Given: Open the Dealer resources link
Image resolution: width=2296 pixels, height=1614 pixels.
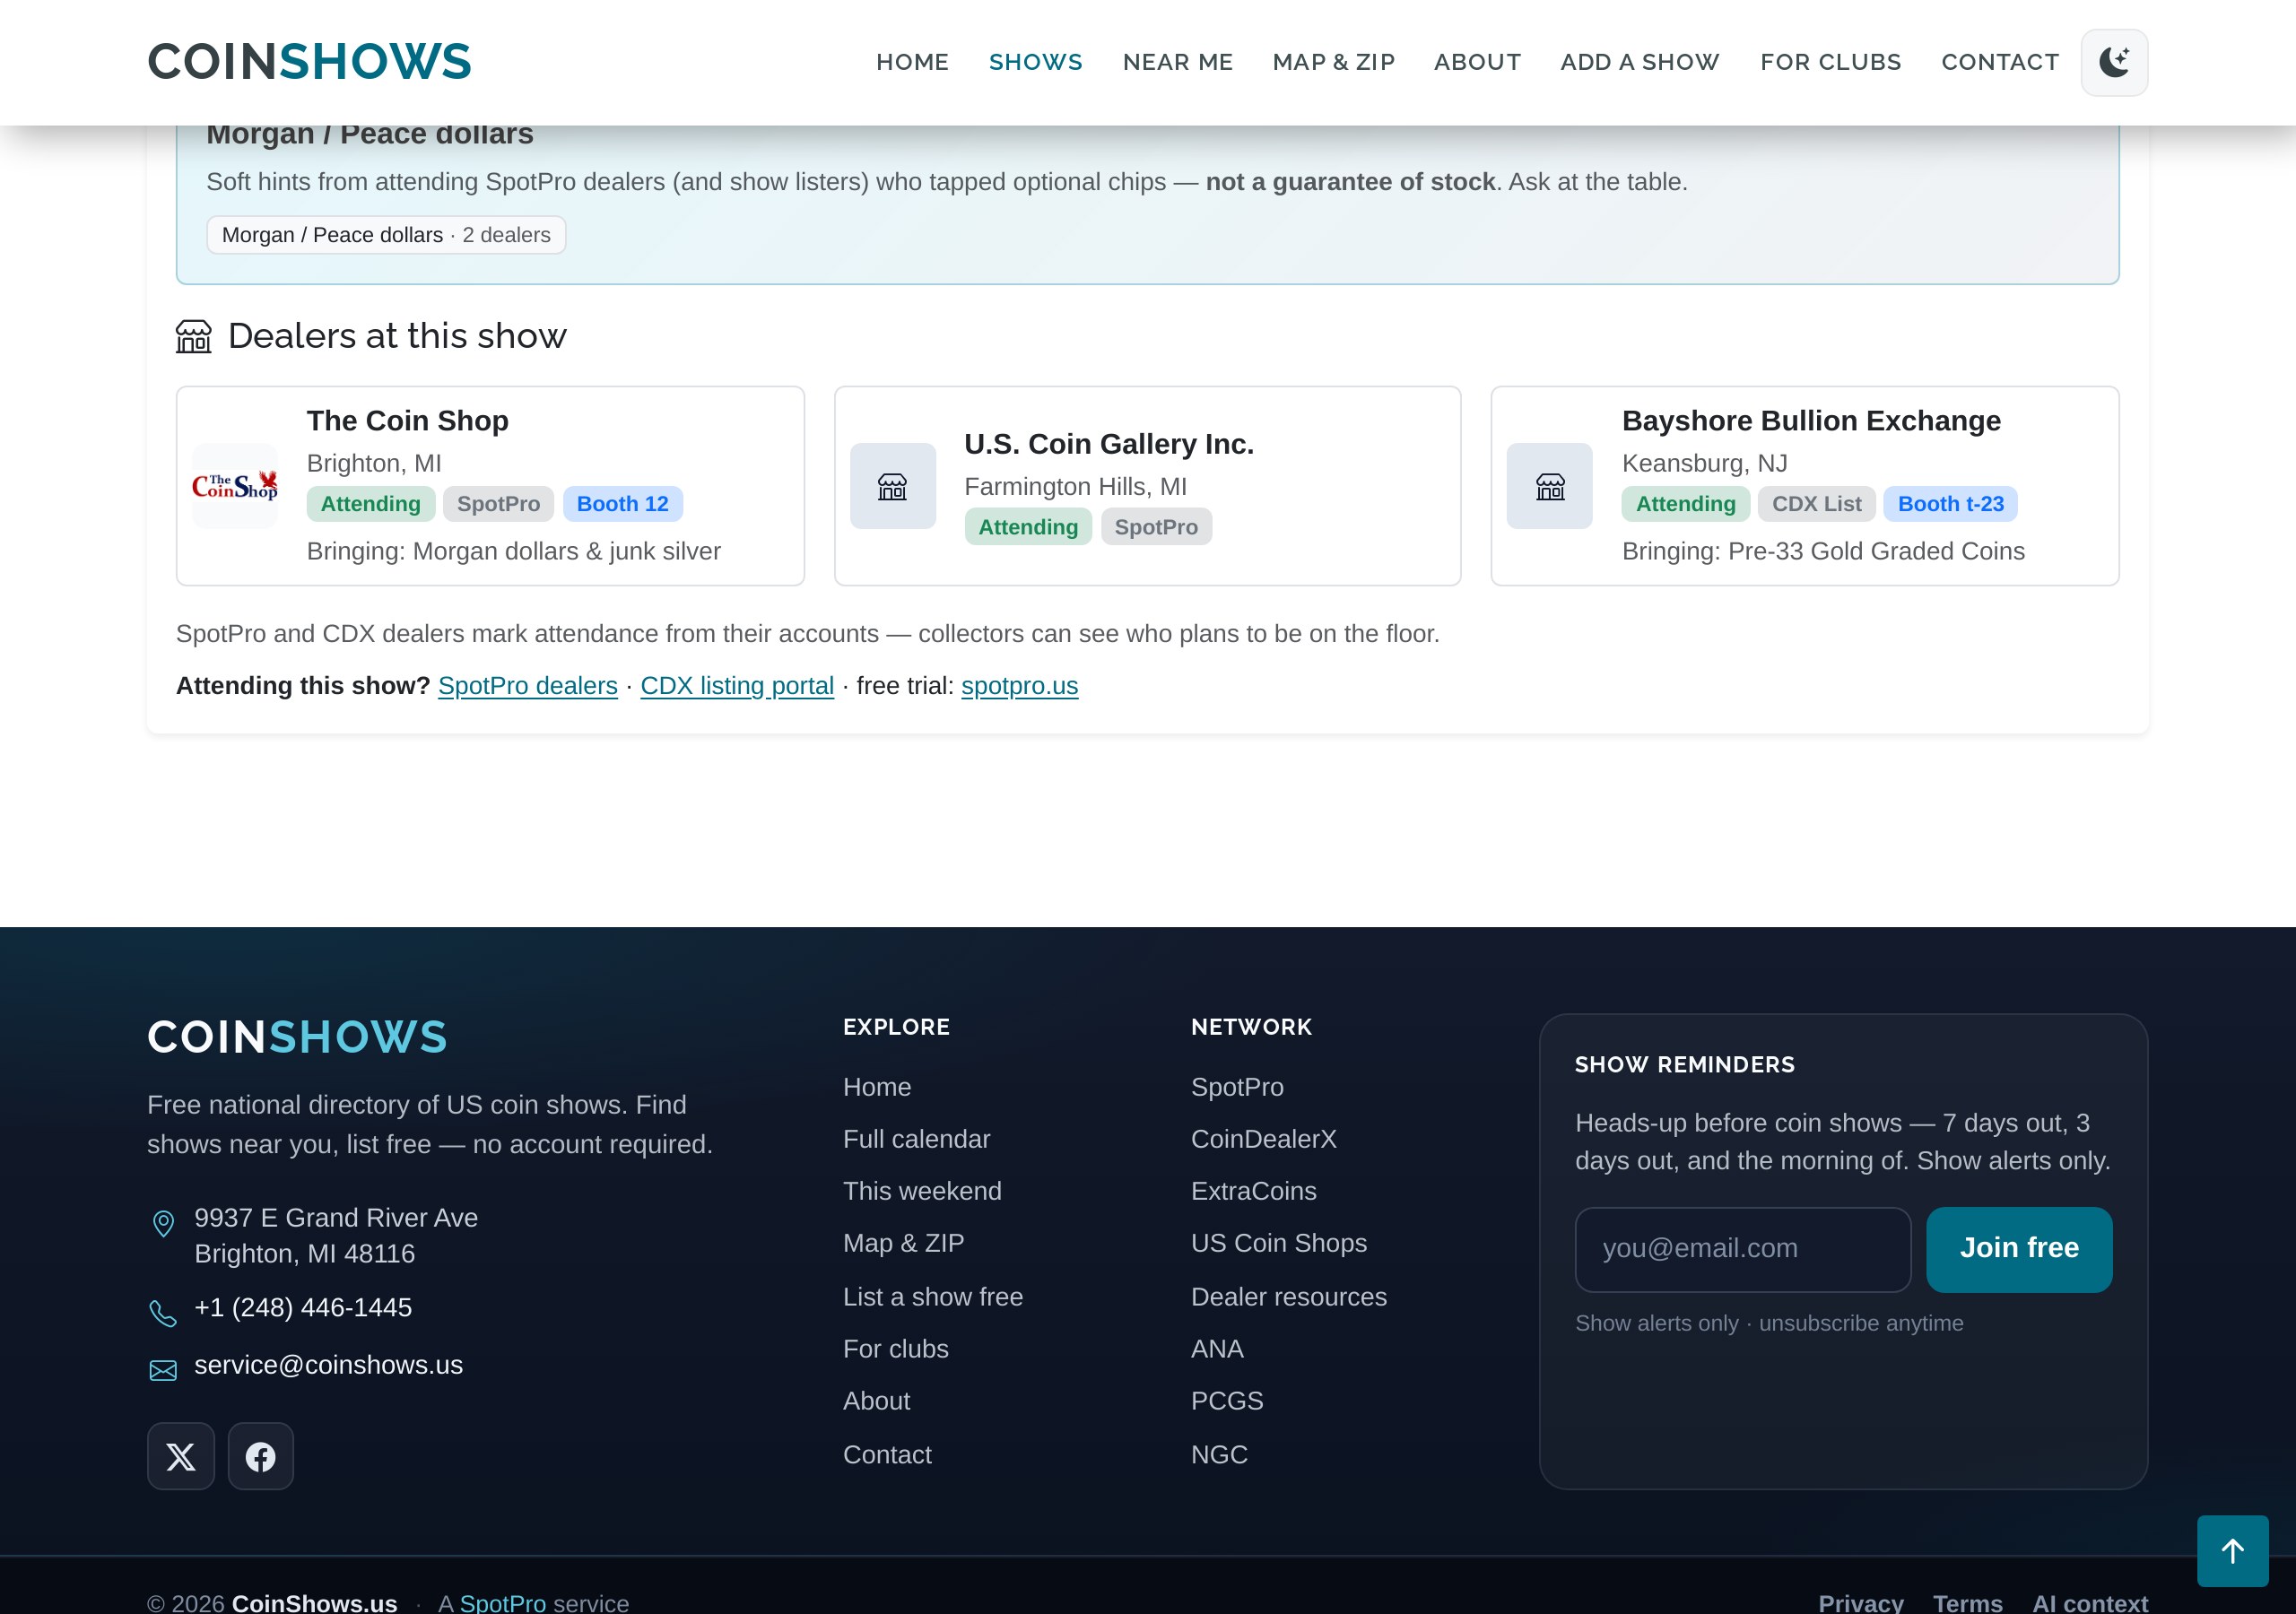Looking at the screenshot, I should tap(1289, 1297).
